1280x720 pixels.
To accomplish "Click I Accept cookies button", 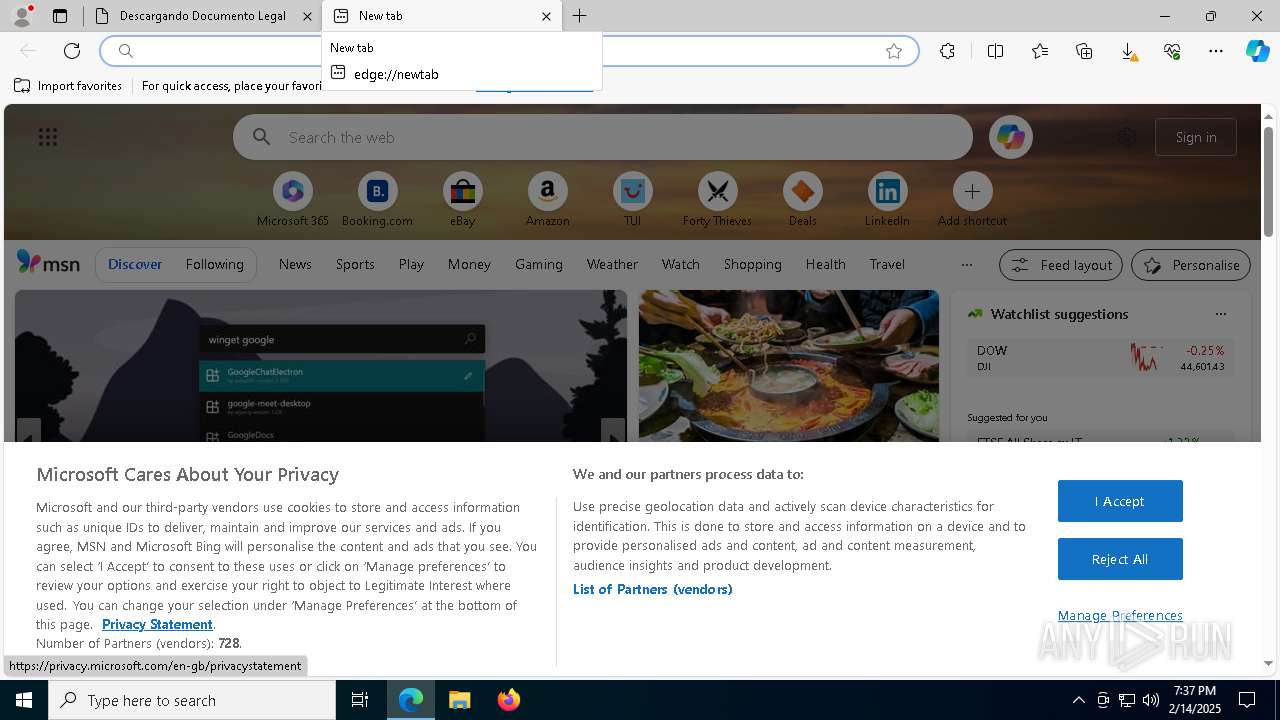I will point(1120,501).
